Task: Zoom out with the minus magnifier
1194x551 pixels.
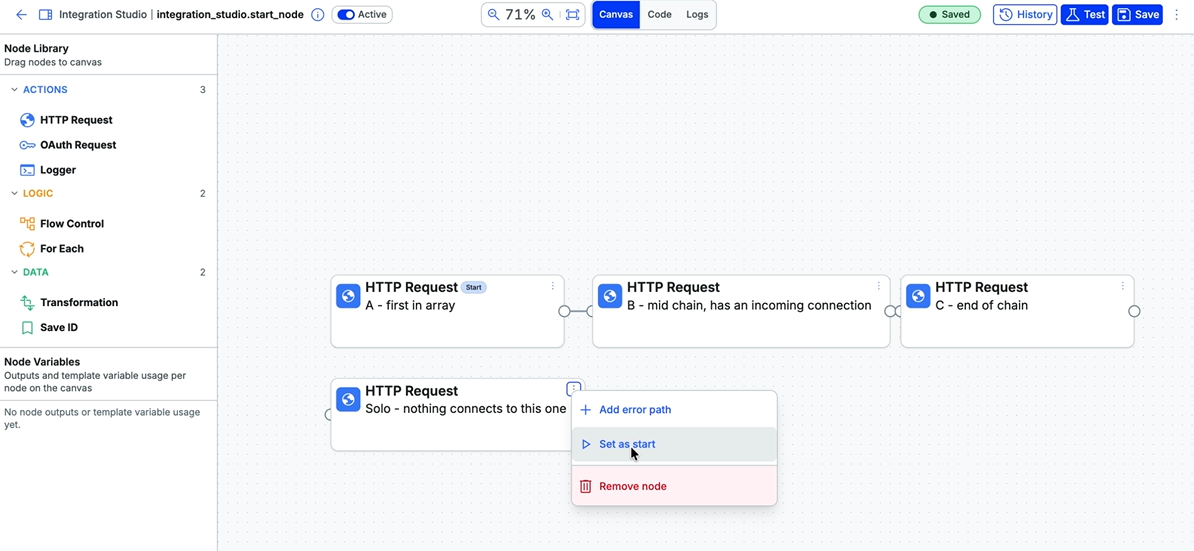Action: point(493,14)
